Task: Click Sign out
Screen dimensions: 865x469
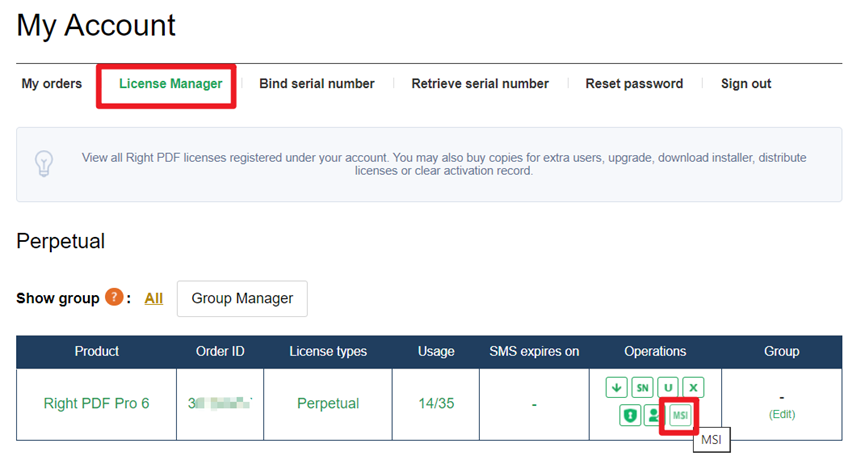Action: (x=746, y=83)
